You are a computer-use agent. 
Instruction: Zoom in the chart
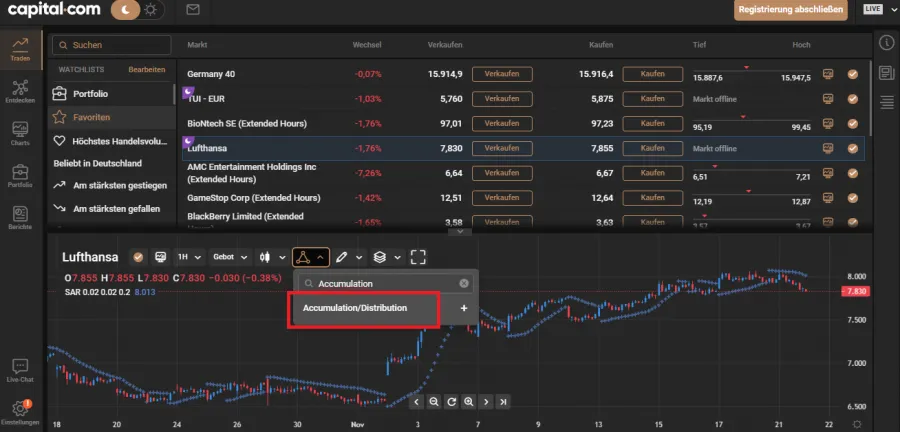[x=469, y=402]
